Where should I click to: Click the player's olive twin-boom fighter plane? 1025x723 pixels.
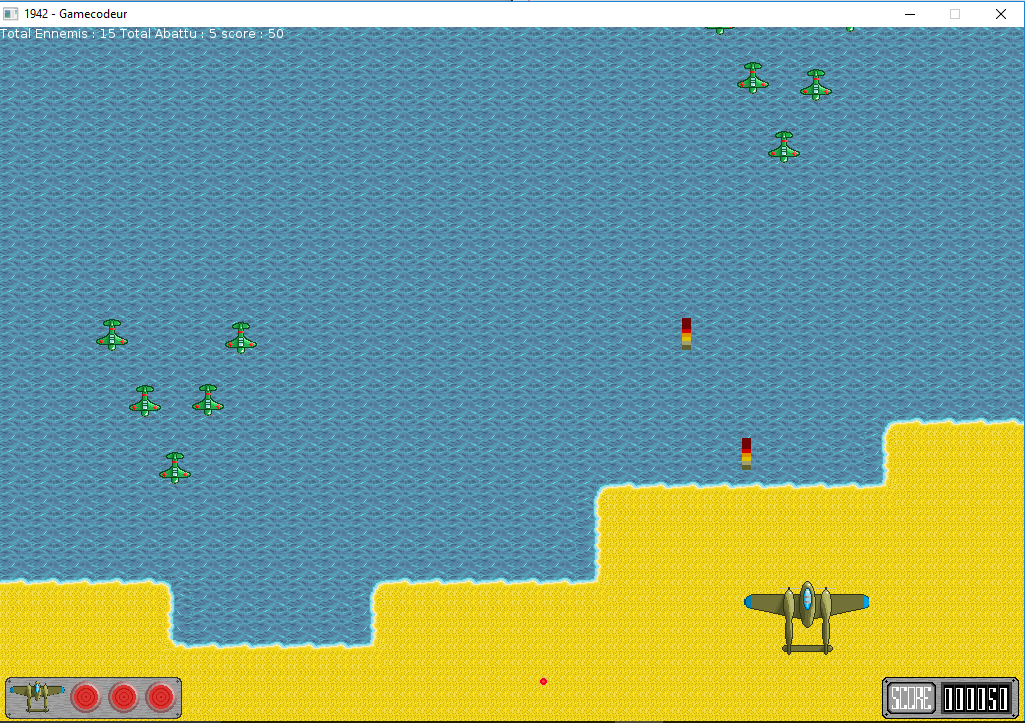click(x=807, y=618)
